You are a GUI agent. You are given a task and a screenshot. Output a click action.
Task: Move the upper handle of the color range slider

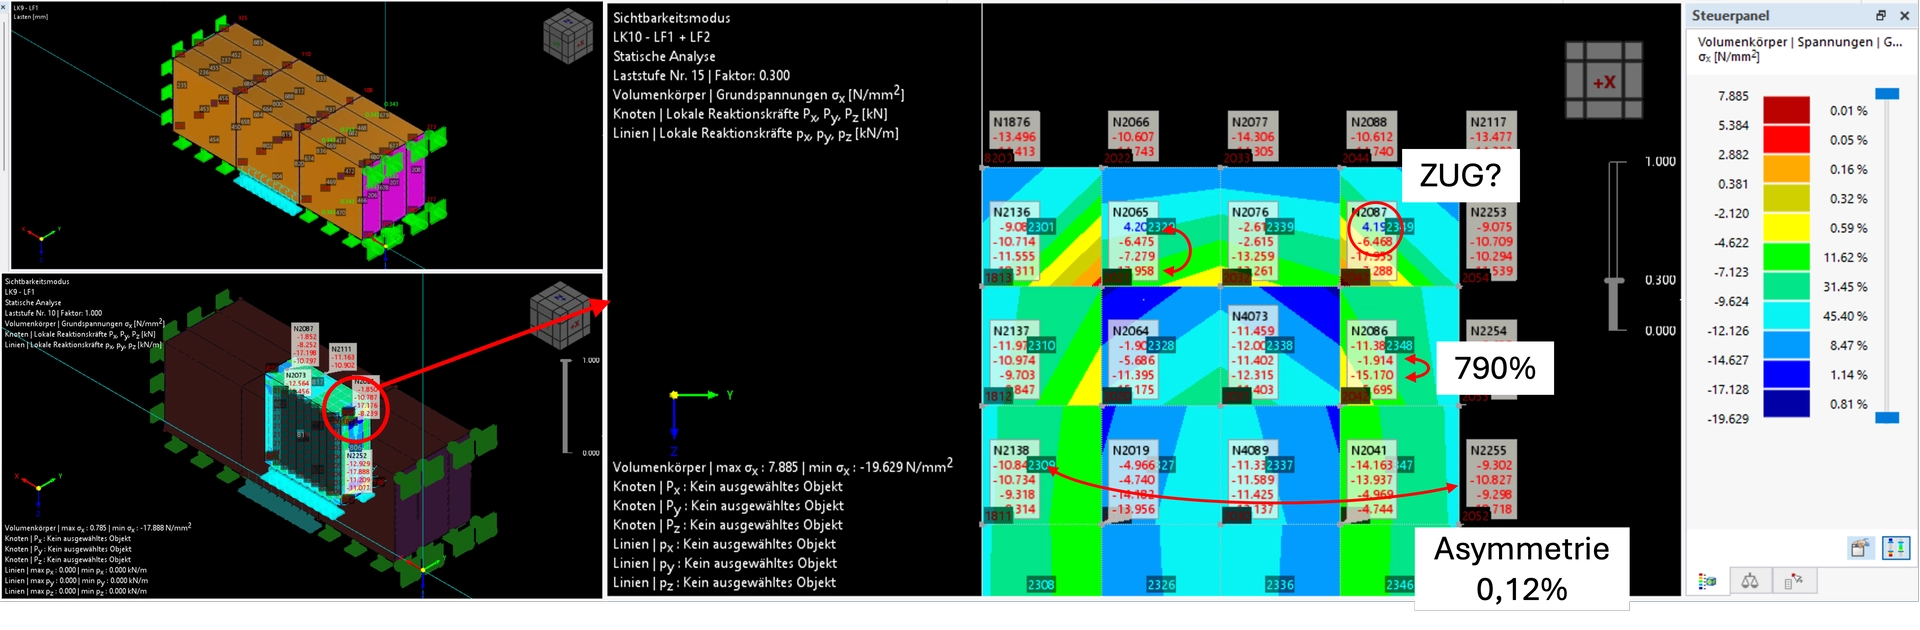click(1887, 93)
